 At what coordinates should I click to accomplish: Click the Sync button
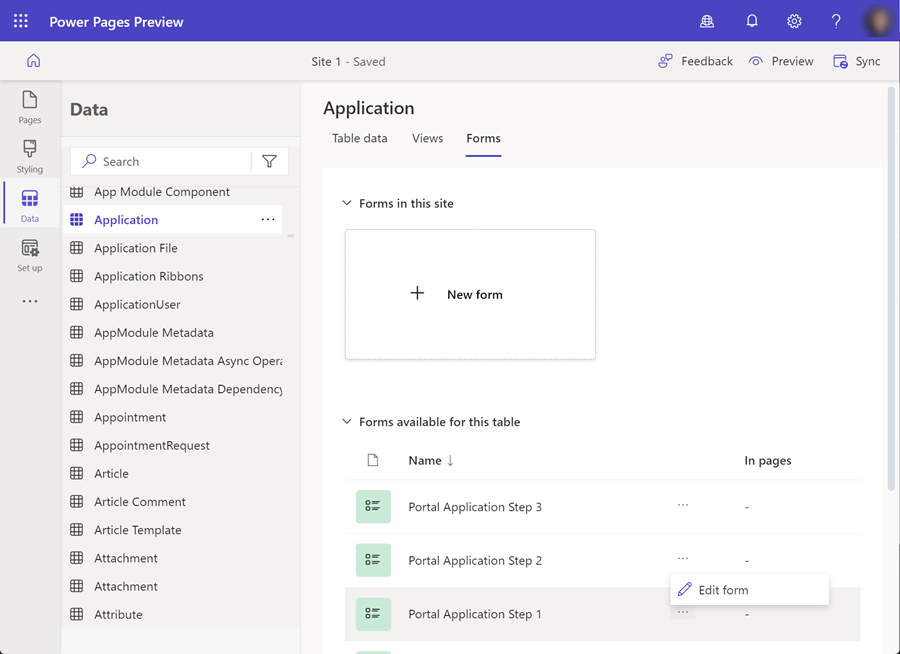pos(857,61)
